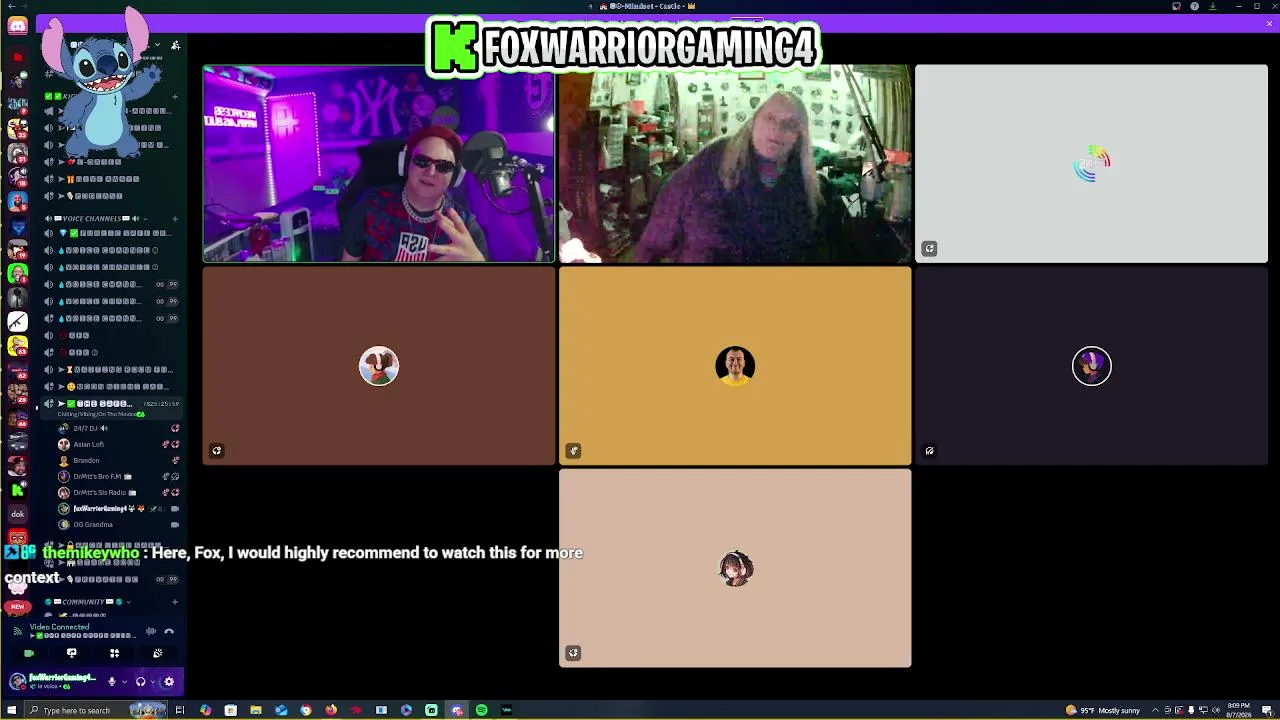Viewport: 1280px width, 720px height.
Task: Click status badge icon on gold tile
Action: (573, 451)
